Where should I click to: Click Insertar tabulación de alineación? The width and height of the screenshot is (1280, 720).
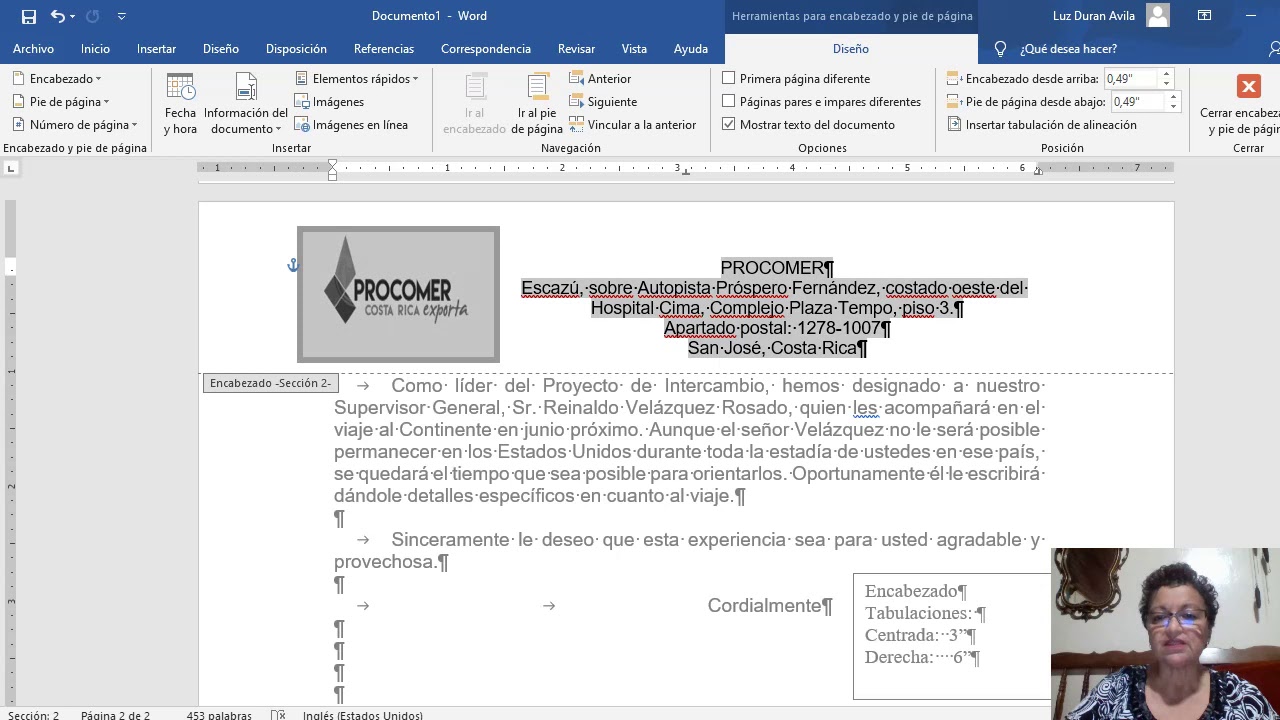tap(1041, 125)
